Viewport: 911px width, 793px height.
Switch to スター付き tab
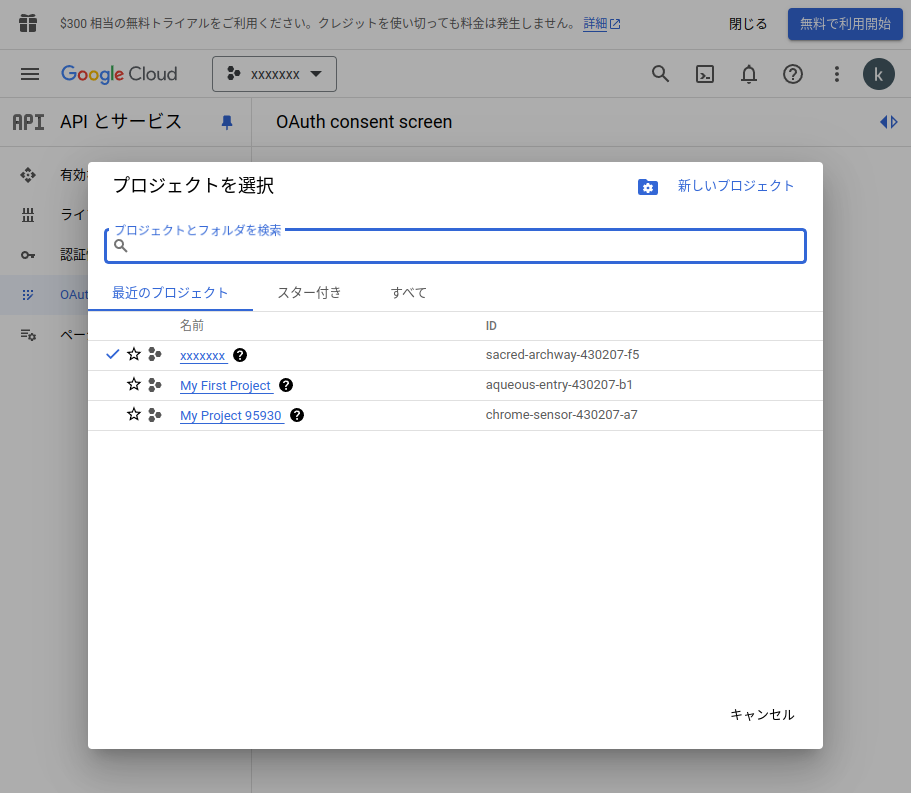[309, 293]
